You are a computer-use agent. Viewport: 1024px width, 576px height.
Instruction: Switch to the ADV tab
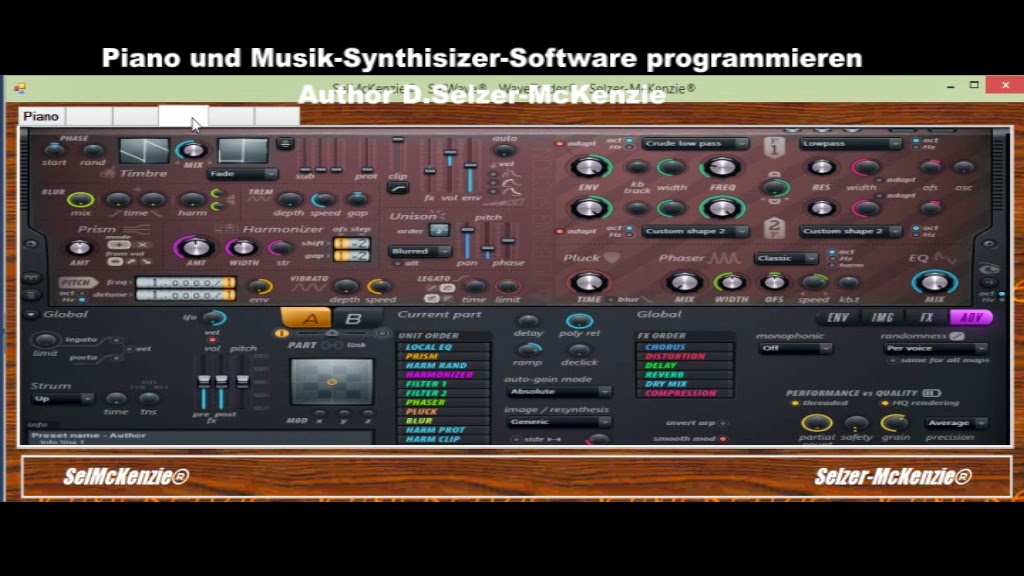(971, 318)
